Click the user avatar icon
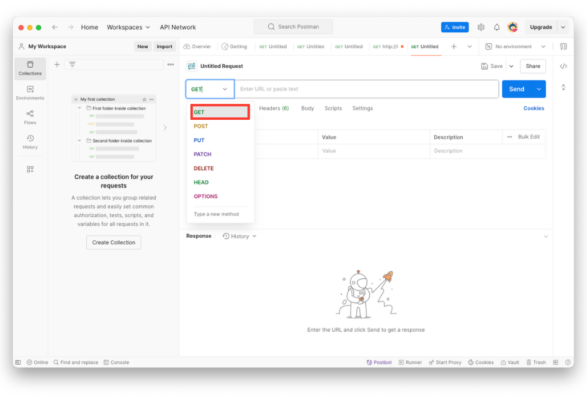 coord(513,27)
